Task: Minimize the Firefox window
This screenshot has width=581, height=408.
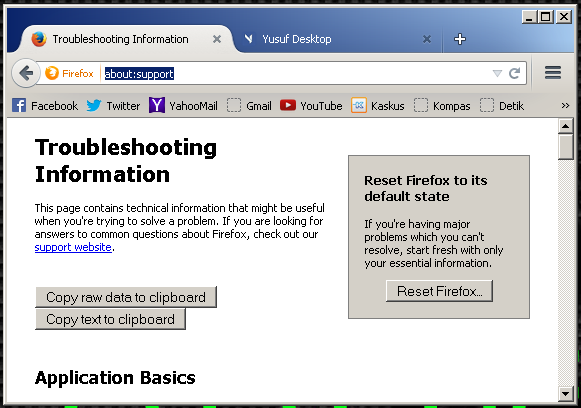Action: click(x=529, y=17)
